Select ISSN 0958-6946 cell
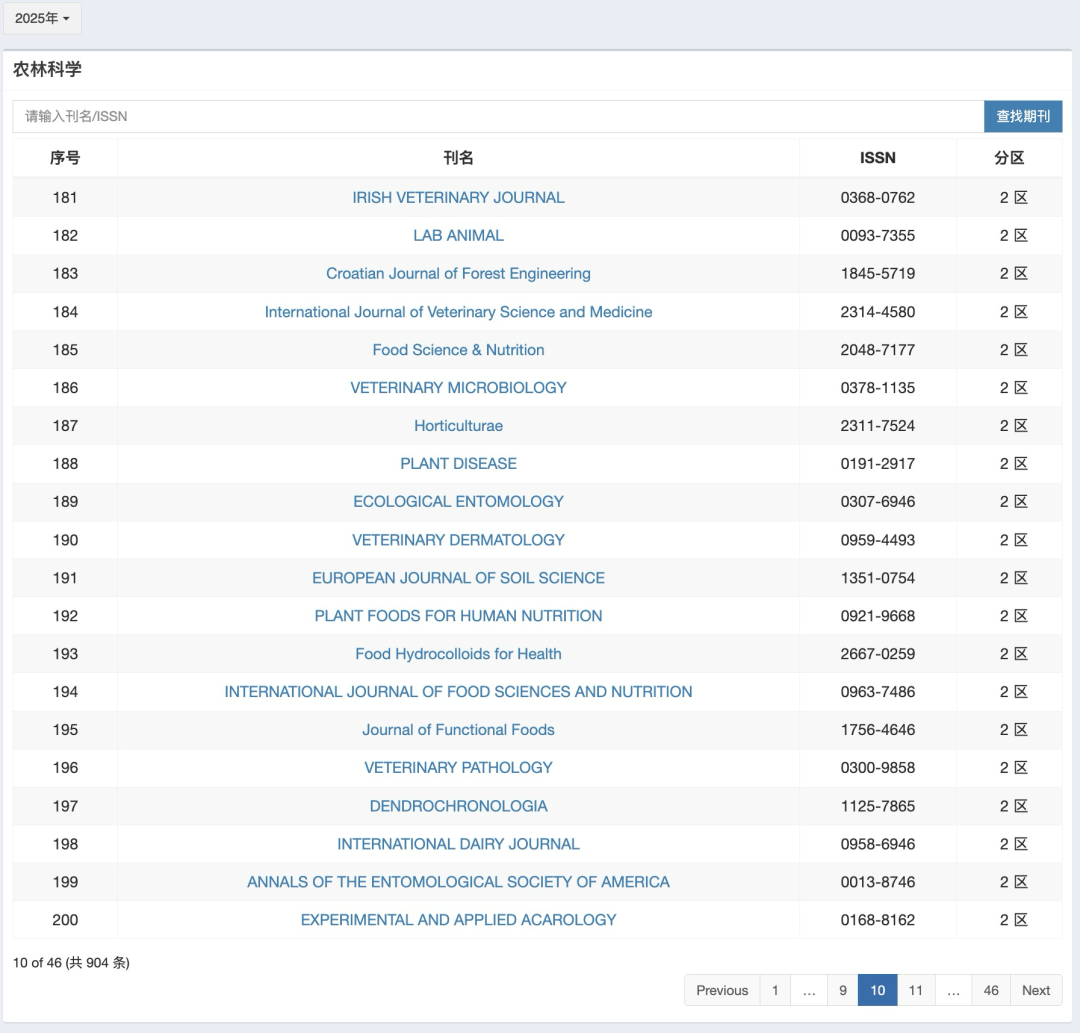1080x1033 pixels. click(878, 844)
